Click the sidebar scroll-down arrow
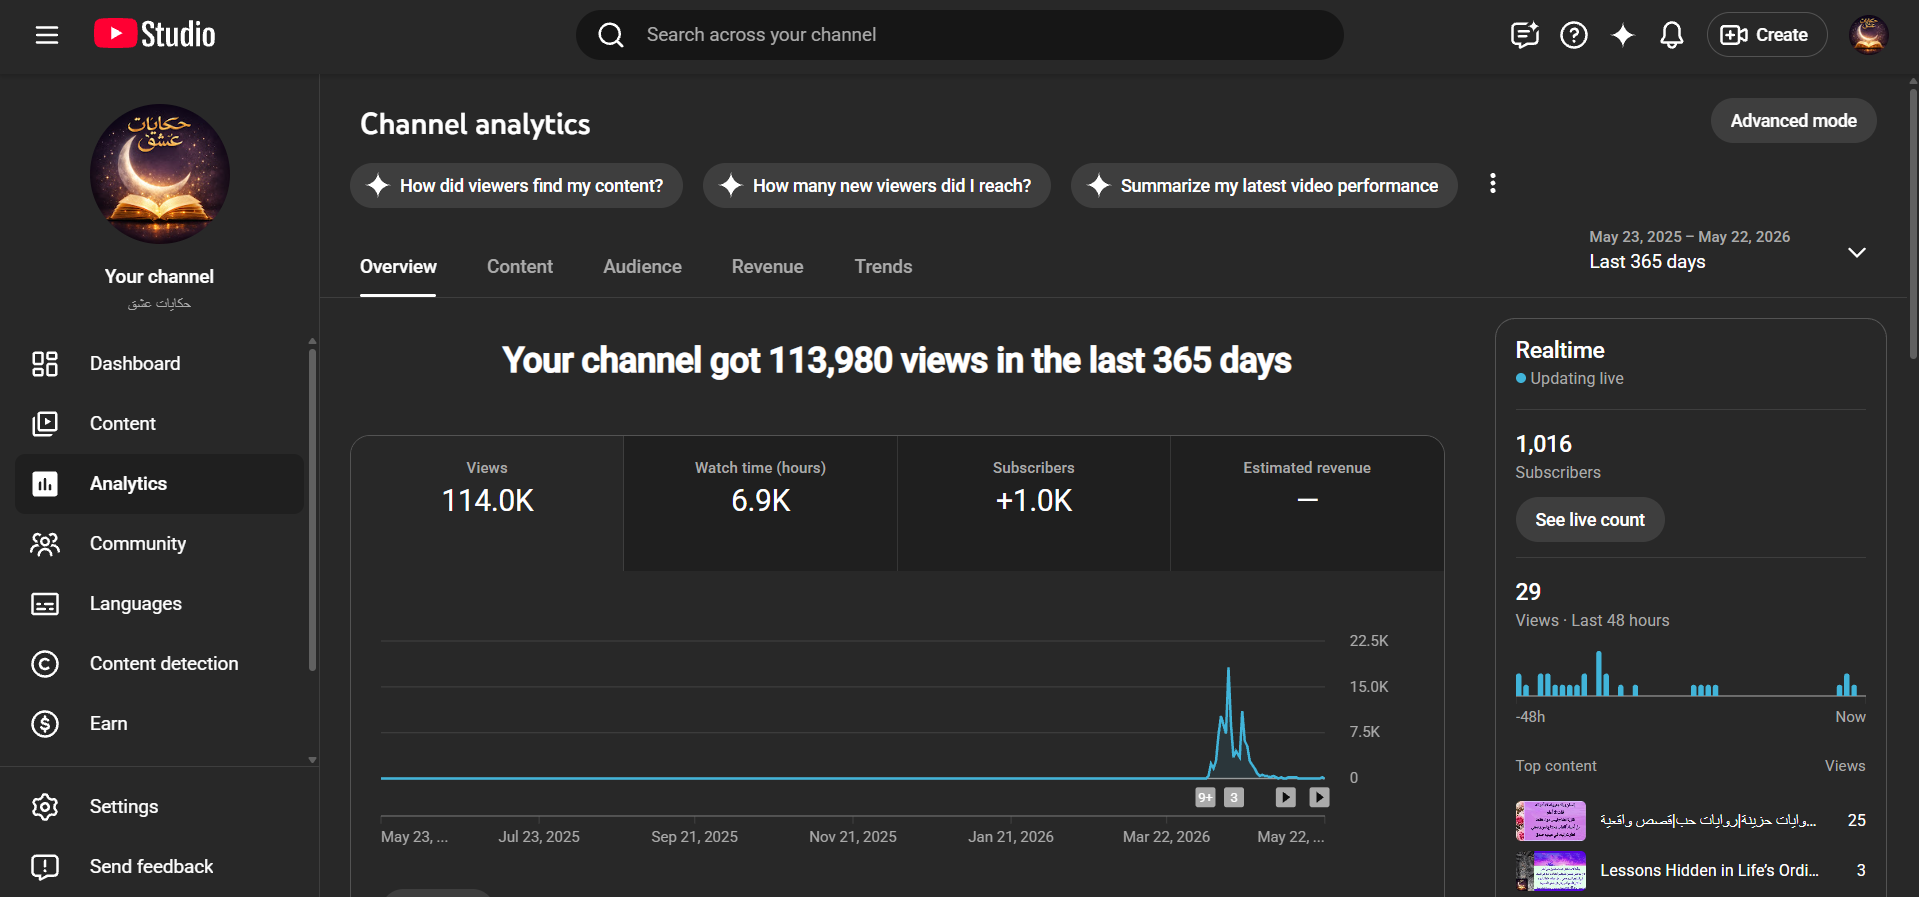This screenshot has height=897, width=1919. [312, 760]
